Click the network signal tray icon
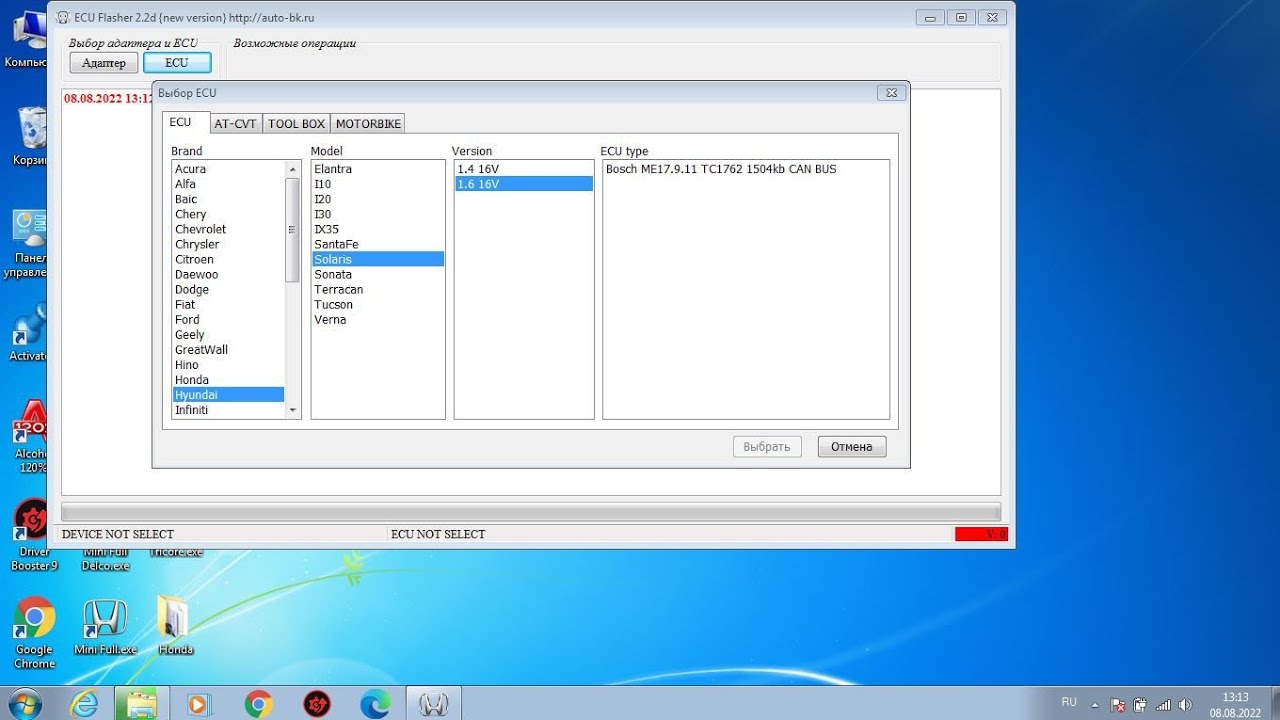Image resolution: width=1280 pixels, height=720 pixels. click(x=1163, y=704)
